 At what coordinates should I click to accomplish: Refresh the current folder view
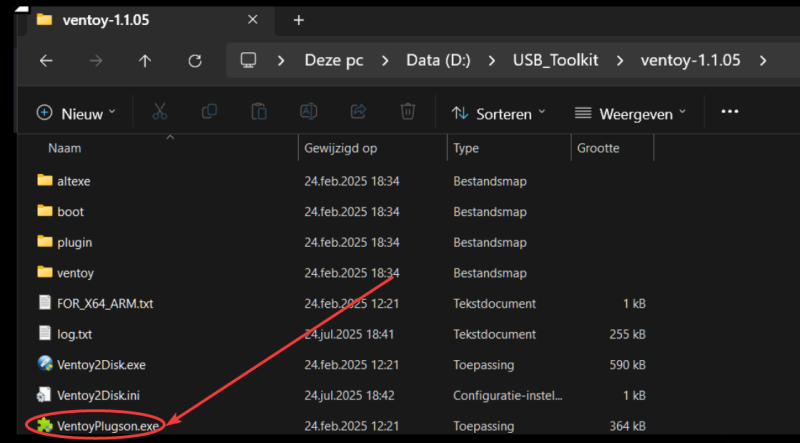(195, 61)
